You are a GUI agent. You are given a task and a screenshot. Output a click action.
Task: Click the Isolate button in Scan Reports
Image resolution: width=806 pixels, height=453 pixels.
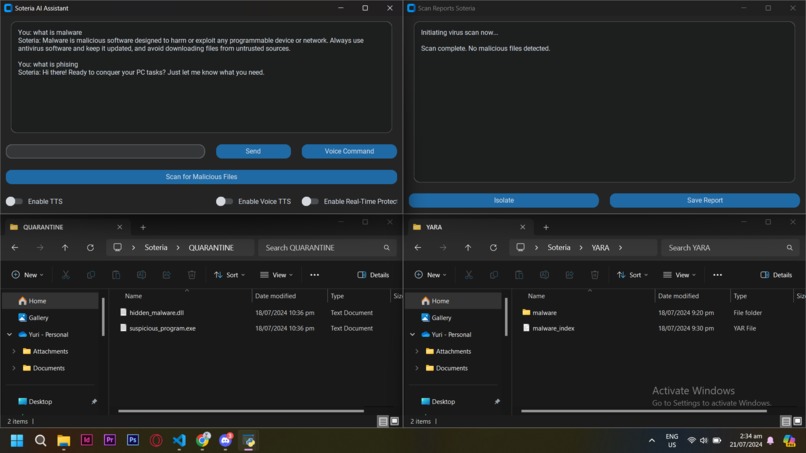(504, 201)
